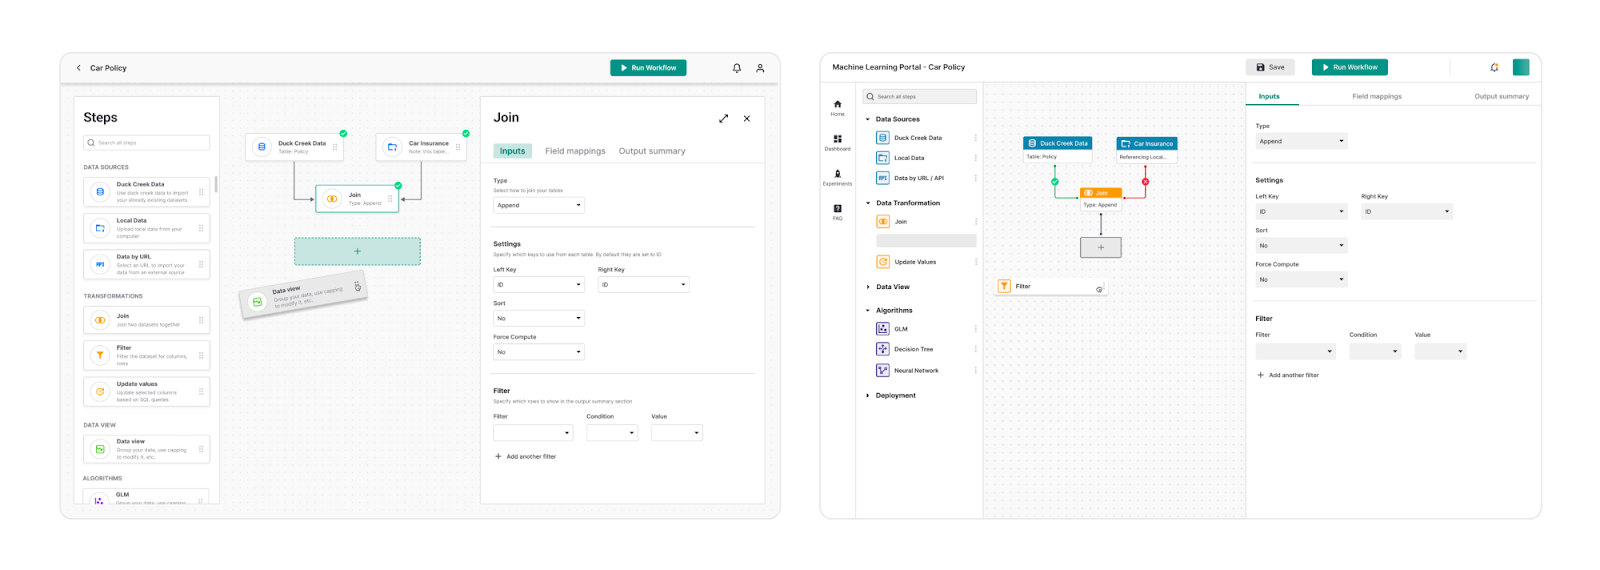Select Local Data step card in Steps panel
The image size is (1600, 570).
[x=147, y=228]
